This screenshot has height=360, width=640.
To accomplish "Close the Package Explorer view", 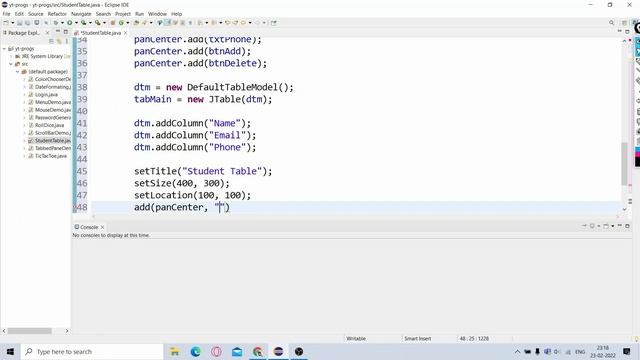I will click(x=47, y=33).
